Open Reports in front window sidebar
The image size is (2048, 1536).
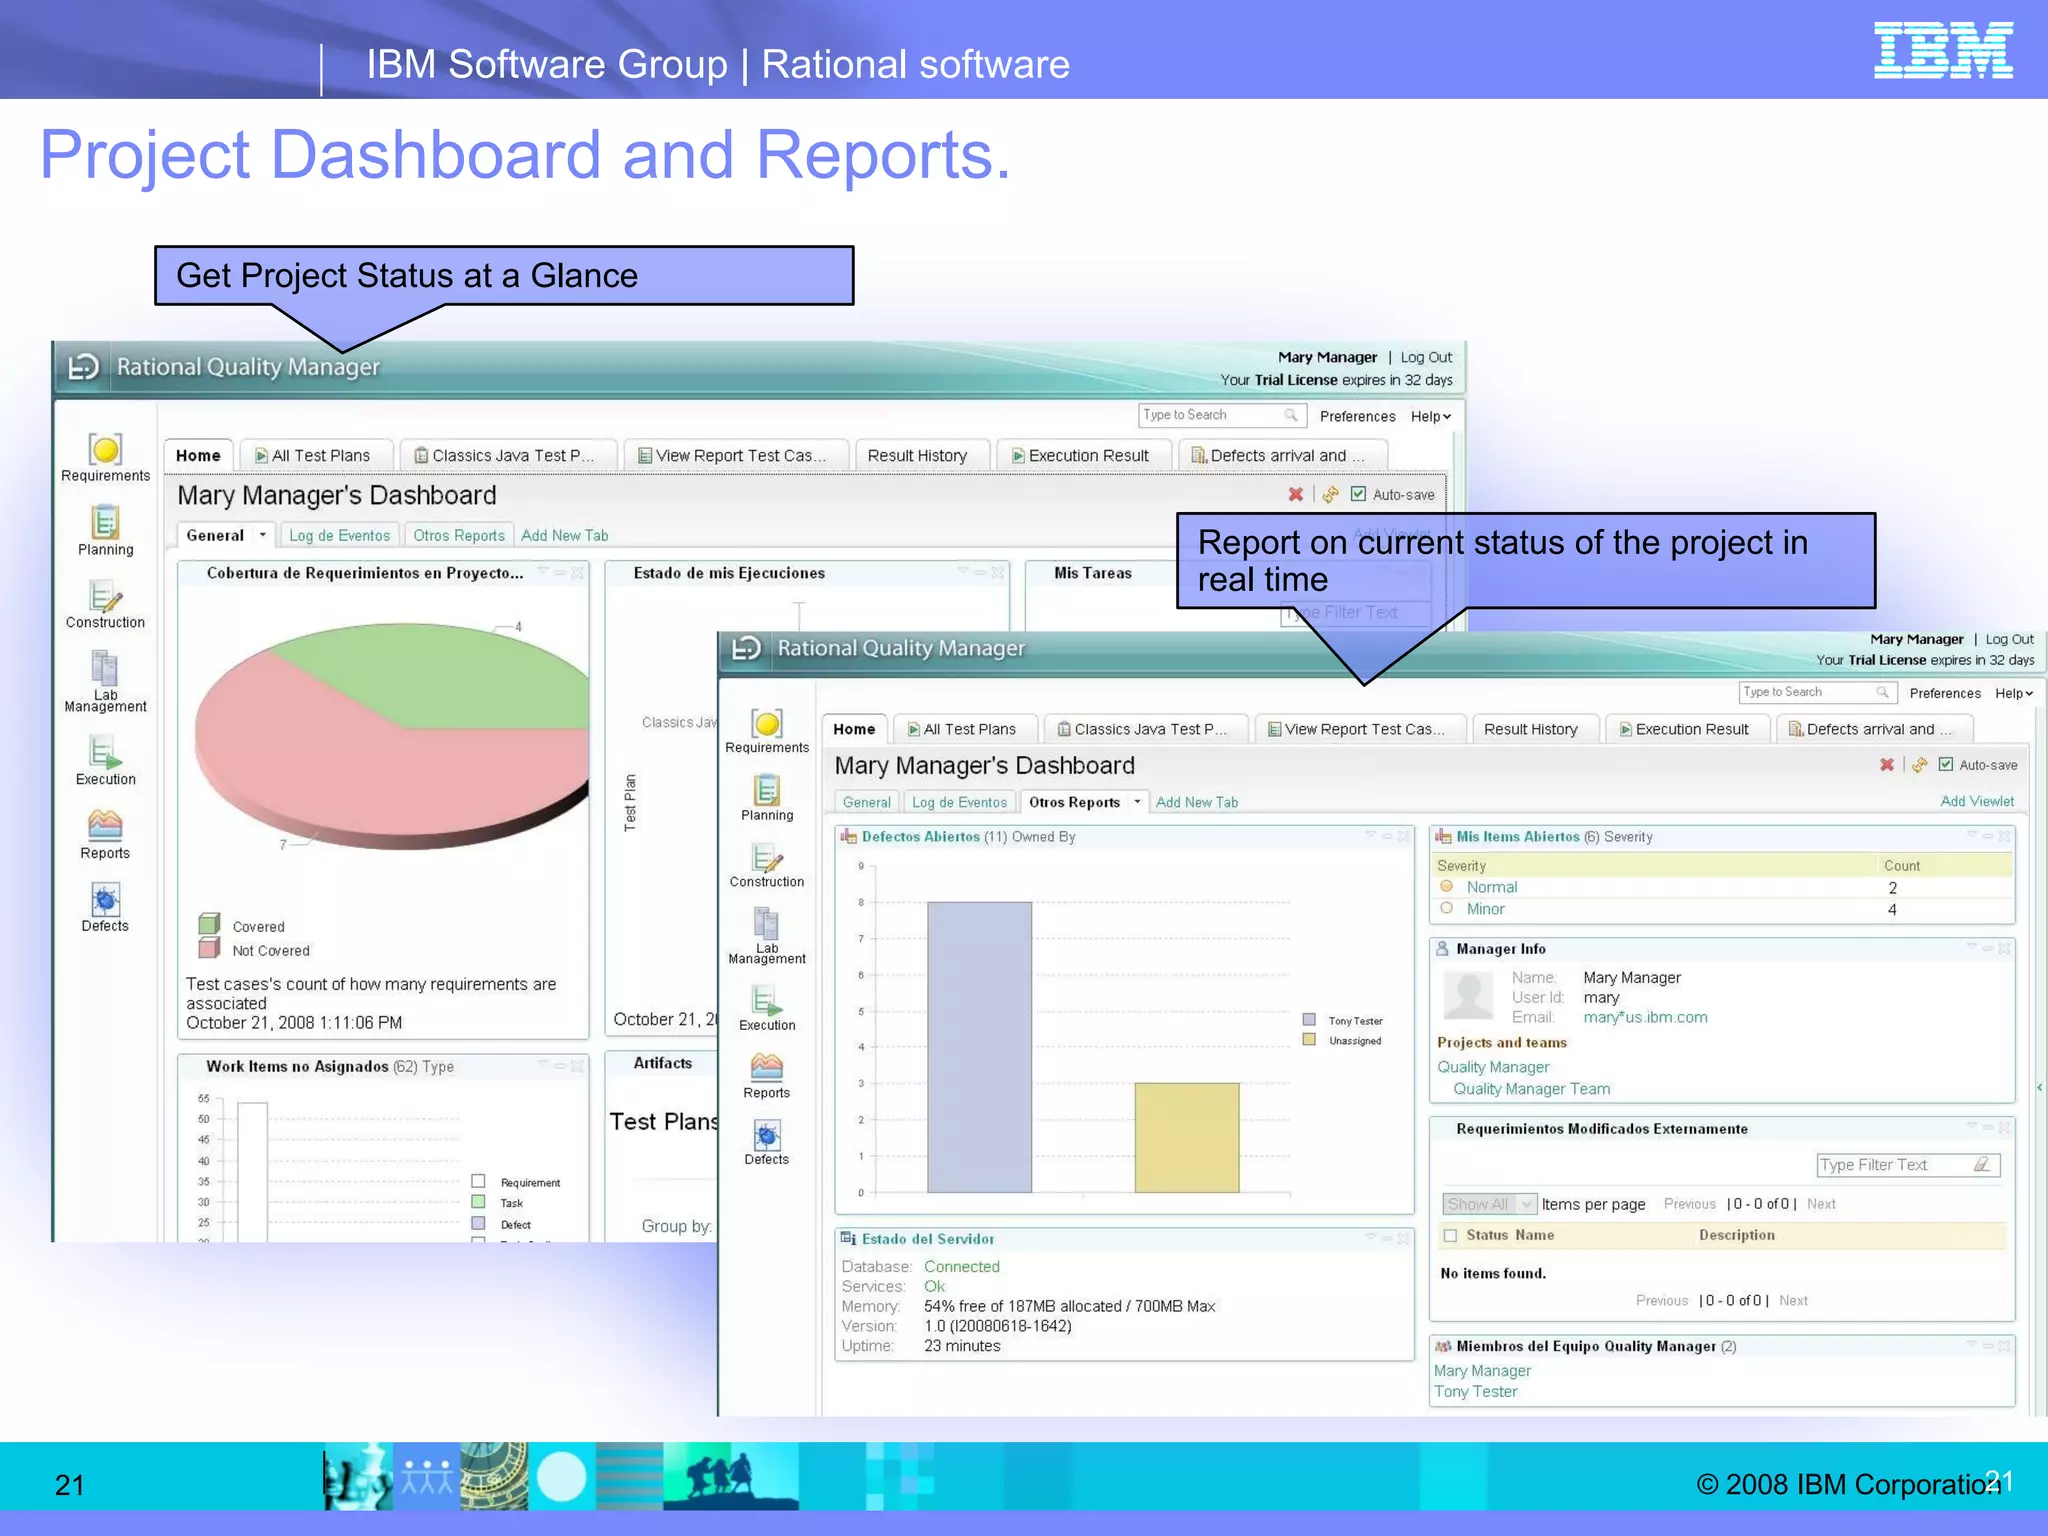point(767,1076)
